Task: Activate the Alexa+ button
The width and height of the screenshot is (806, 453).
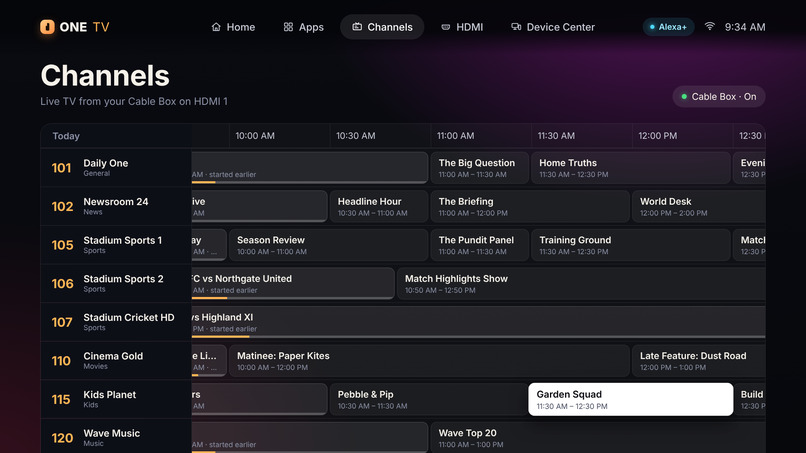Action: 668,27
